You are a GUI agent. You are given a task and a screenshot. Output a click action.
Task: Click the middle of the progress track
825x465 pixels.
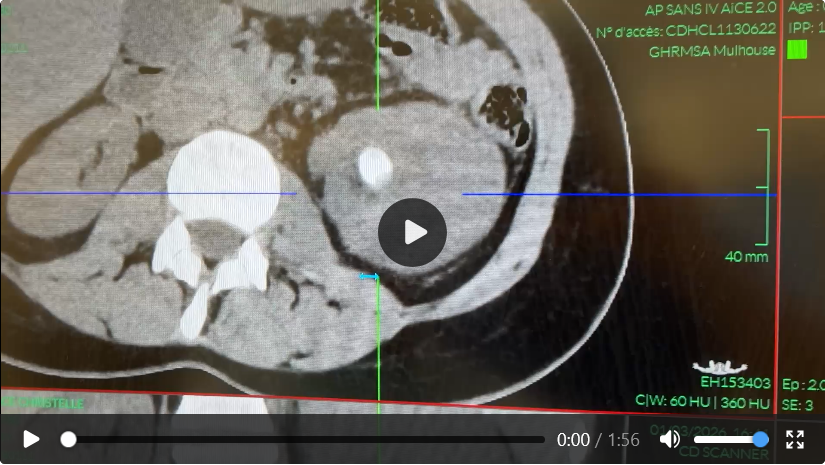coord(307,439)
